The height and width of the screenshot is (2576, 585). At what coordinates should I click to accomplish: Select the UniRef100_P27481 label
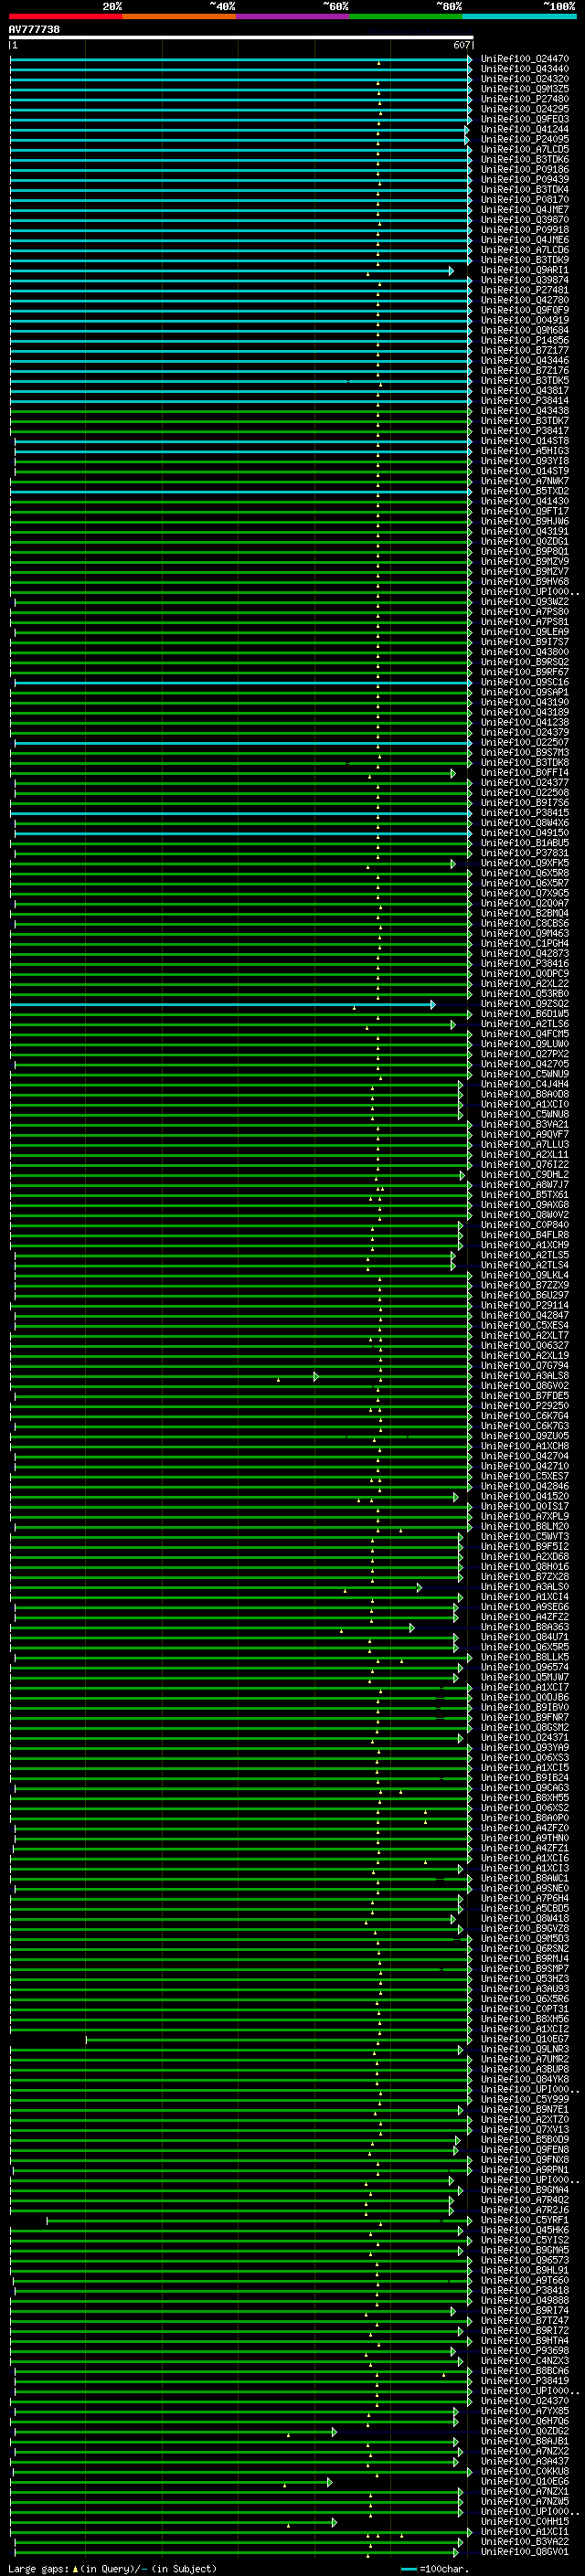coord(525,291)
